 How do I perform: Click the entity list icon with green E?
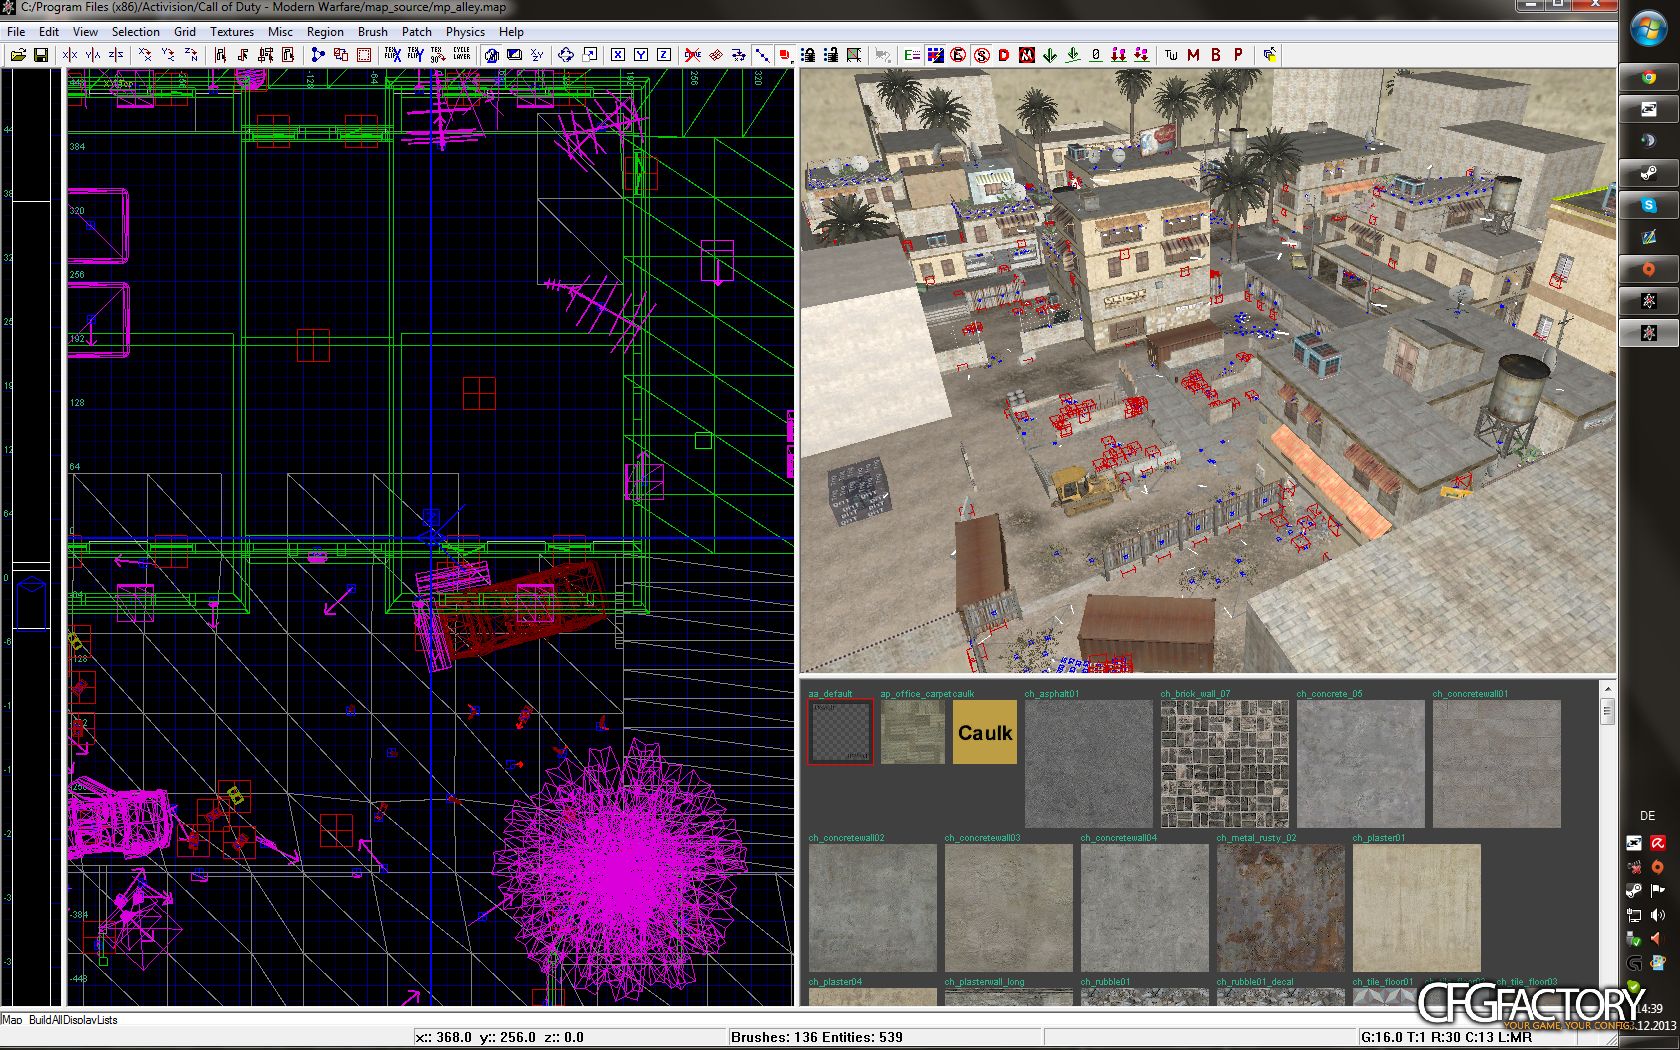[912, 55]
